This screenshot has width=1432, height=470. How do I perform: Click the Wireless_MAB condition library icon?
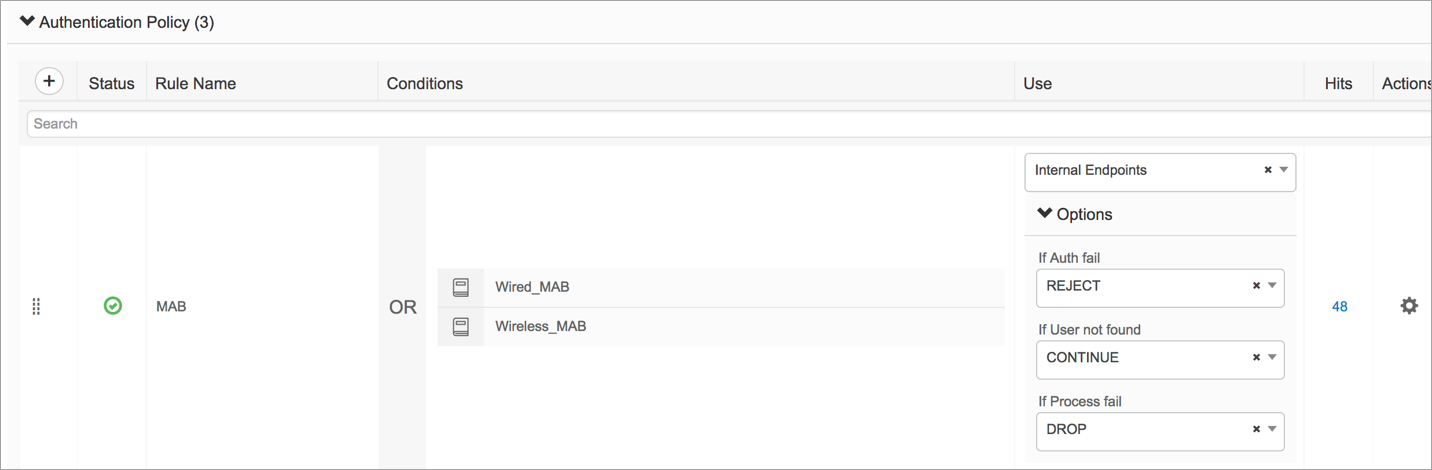pos(461,326)
